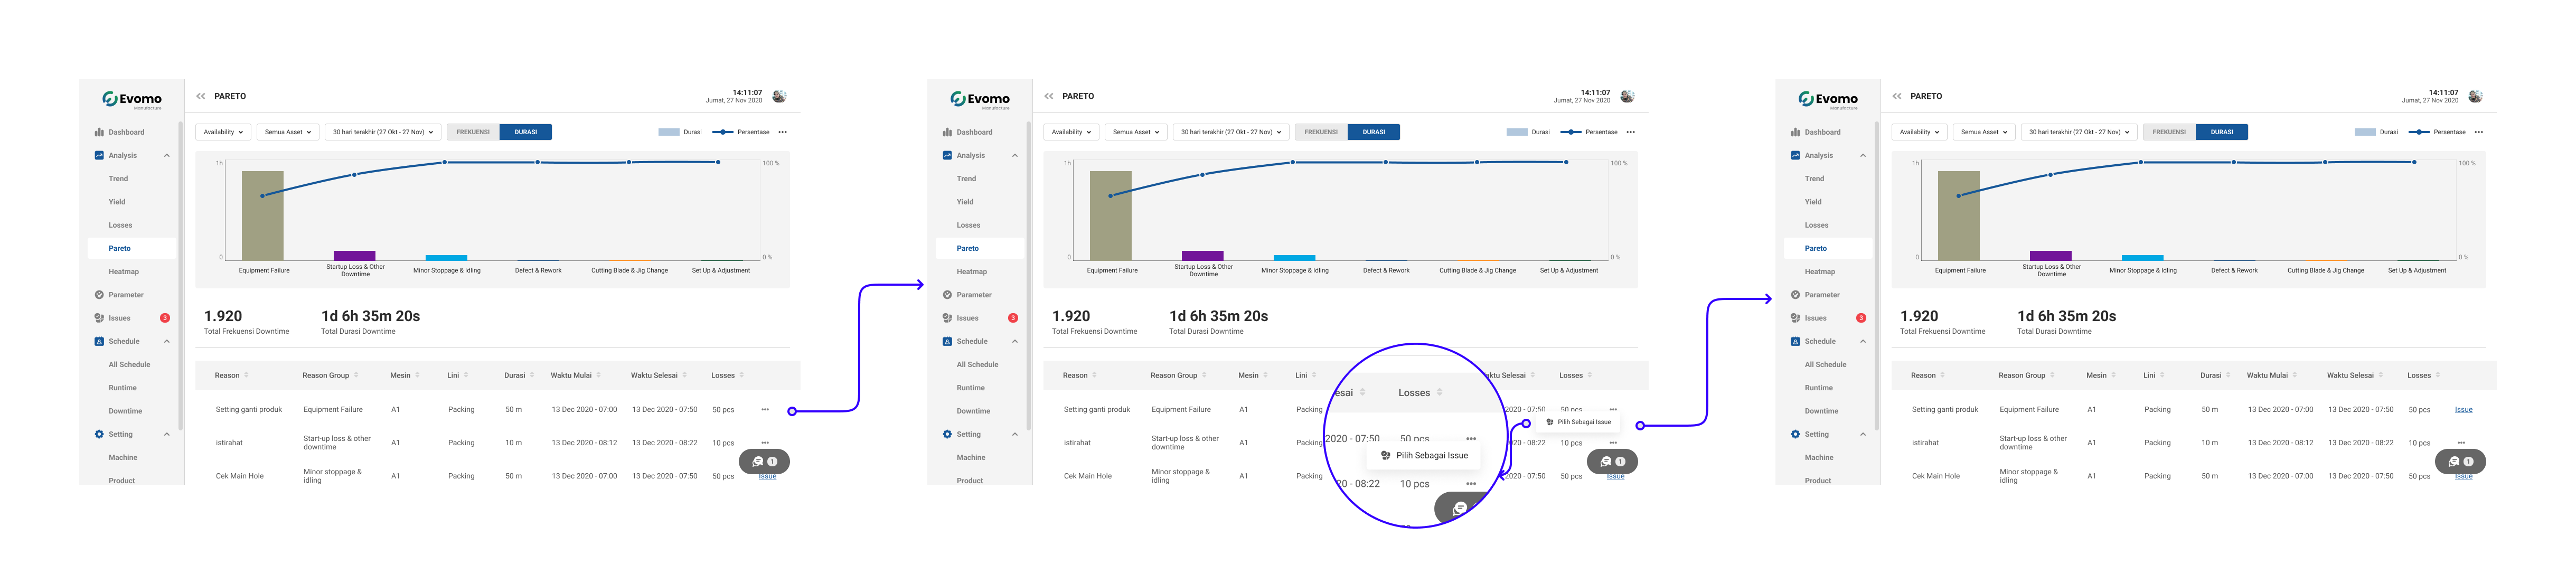Click Equipment Failure bar in first mockup chart
The height and width of the screenshot is (564, 2576).
coord(263,215)
